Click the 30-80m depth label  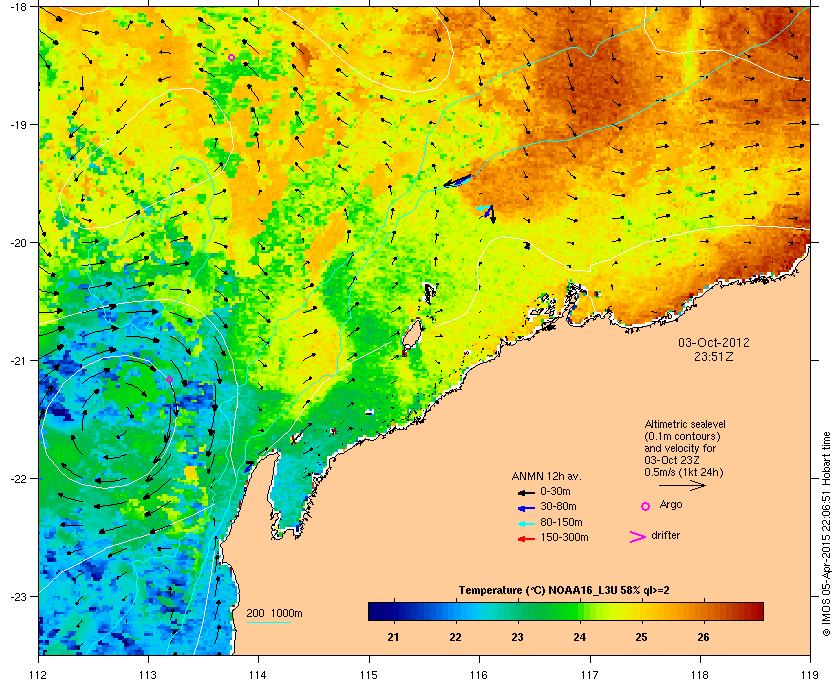pyautogui.click(x=558, y=506)
